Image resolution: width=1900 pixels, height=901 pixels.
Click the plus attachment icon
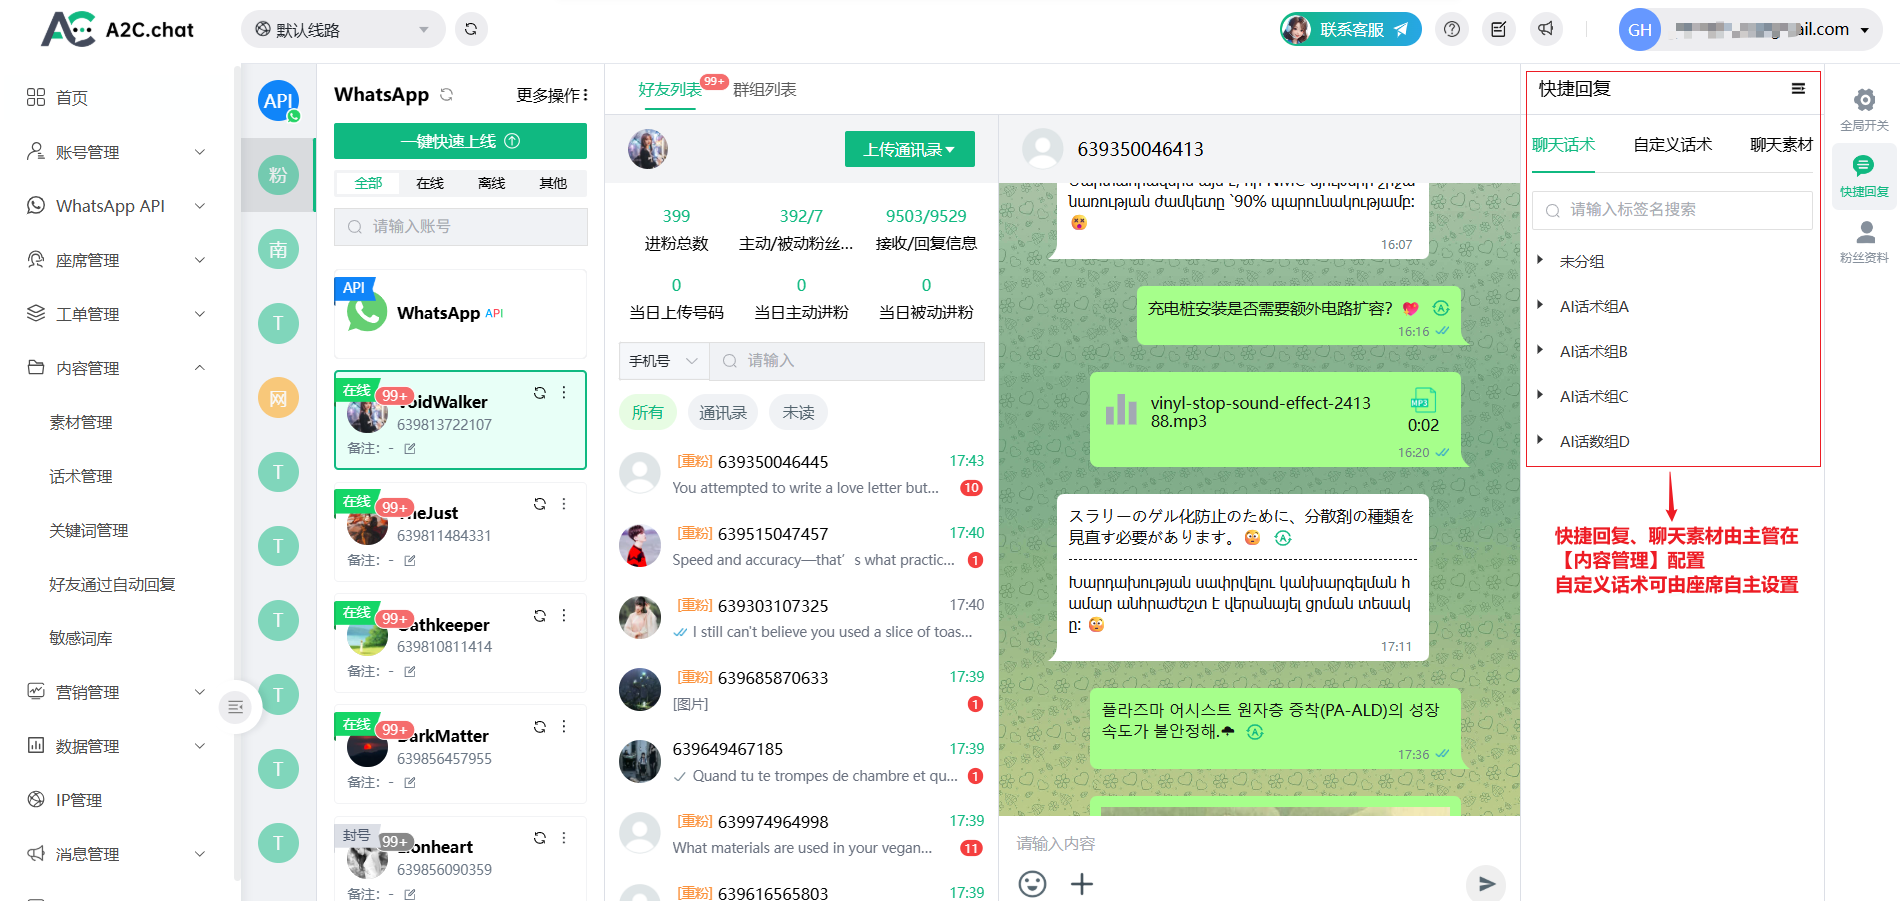coord(1082,883)
